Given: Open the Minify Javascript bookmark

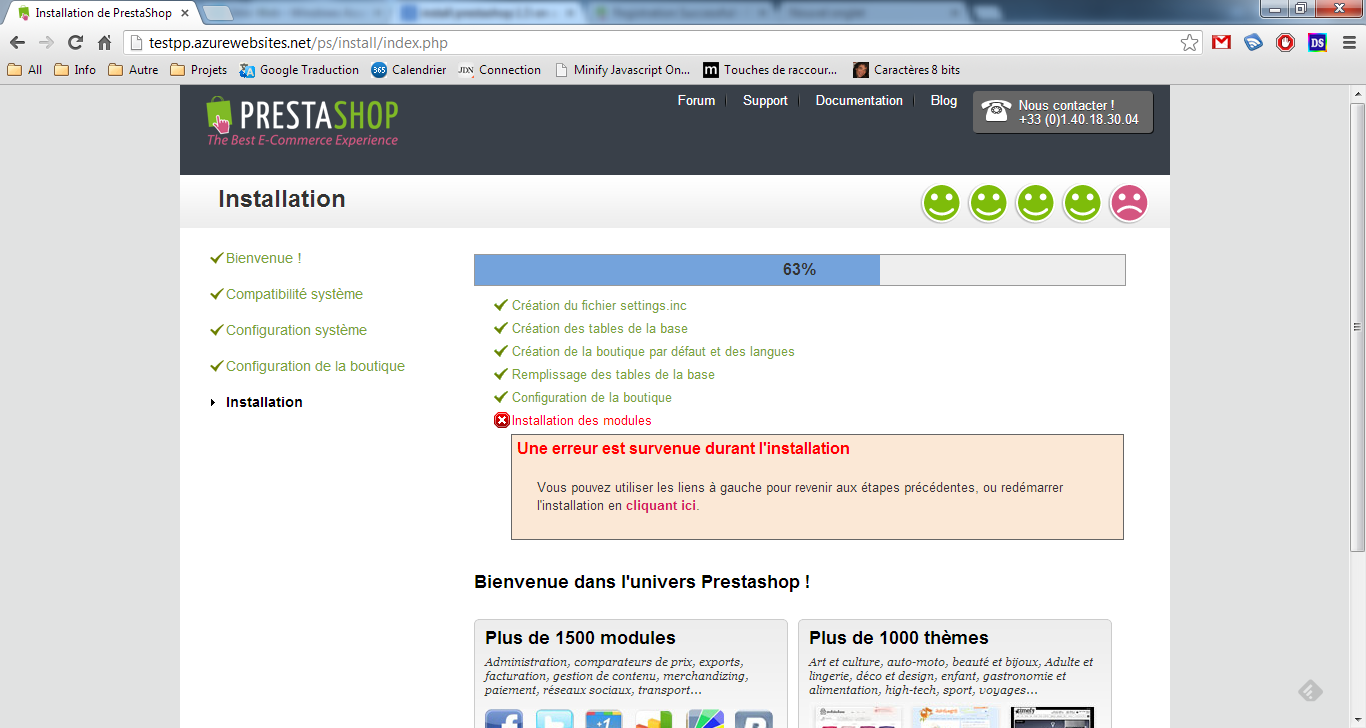Looking at the screenshot, I should point(623,70).
